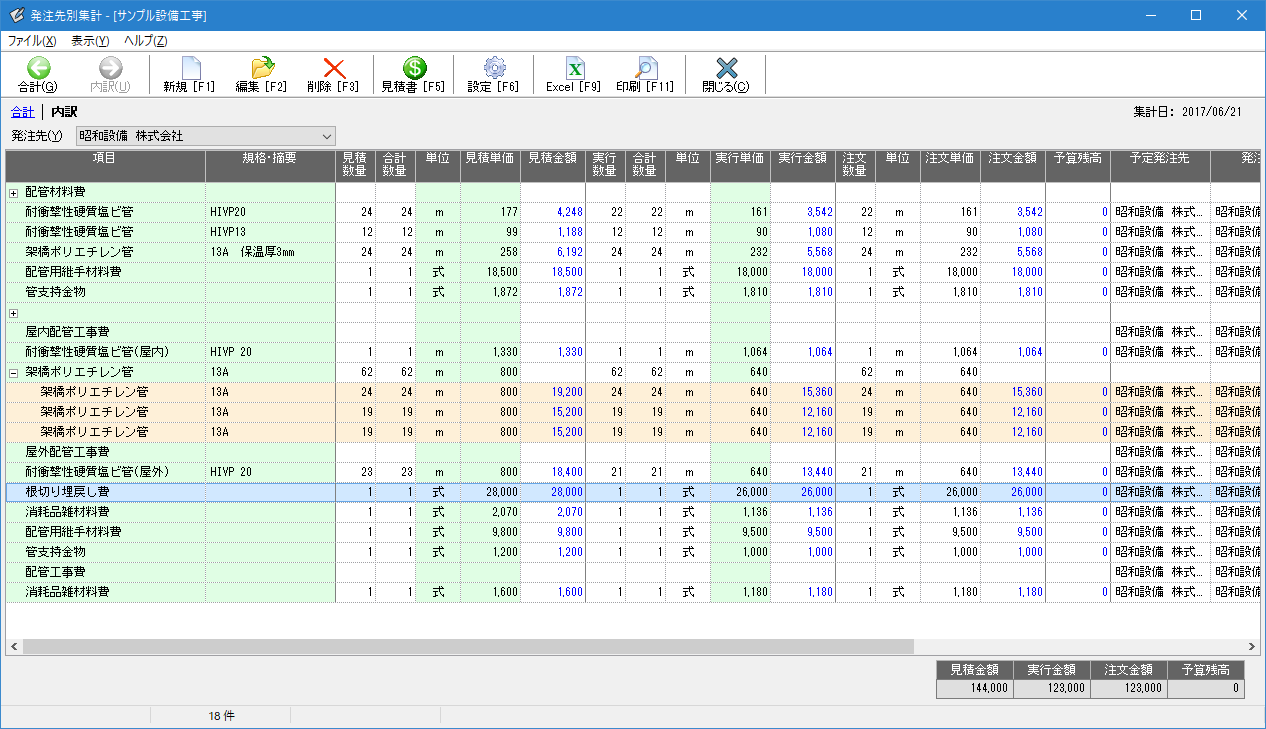The width and height of the screenshot is (1266, 729).
Task: Open 見積書 [F5] dollar icon
Action: click(414, 68)
